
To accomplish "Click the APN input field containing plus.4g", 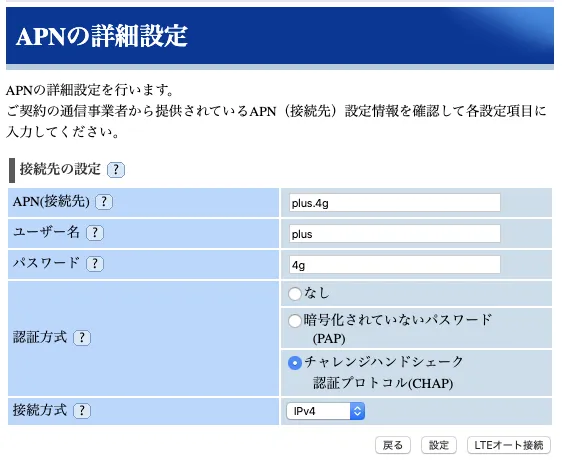I will pyautogui.click(x=395, y=203).
